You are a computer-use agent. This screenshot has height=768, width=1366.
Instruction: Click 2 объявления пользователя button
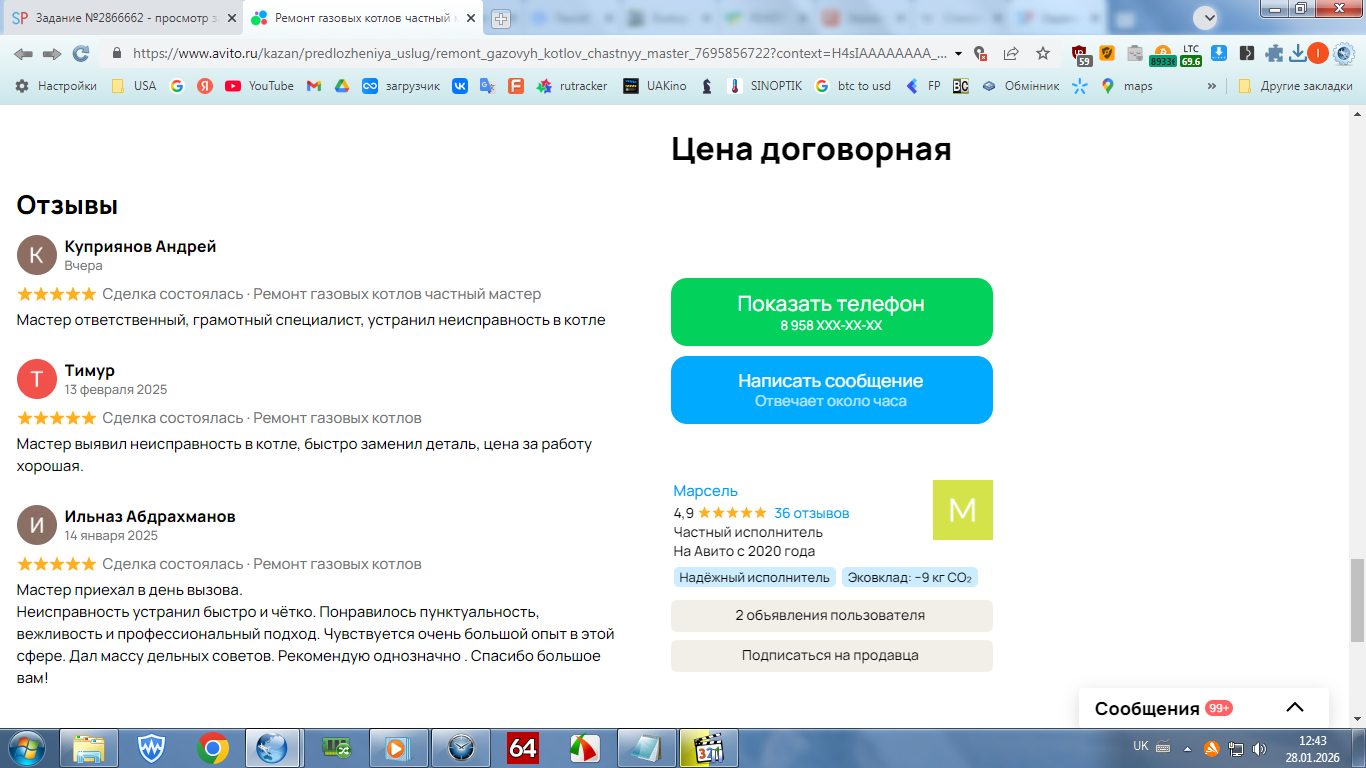832,616
